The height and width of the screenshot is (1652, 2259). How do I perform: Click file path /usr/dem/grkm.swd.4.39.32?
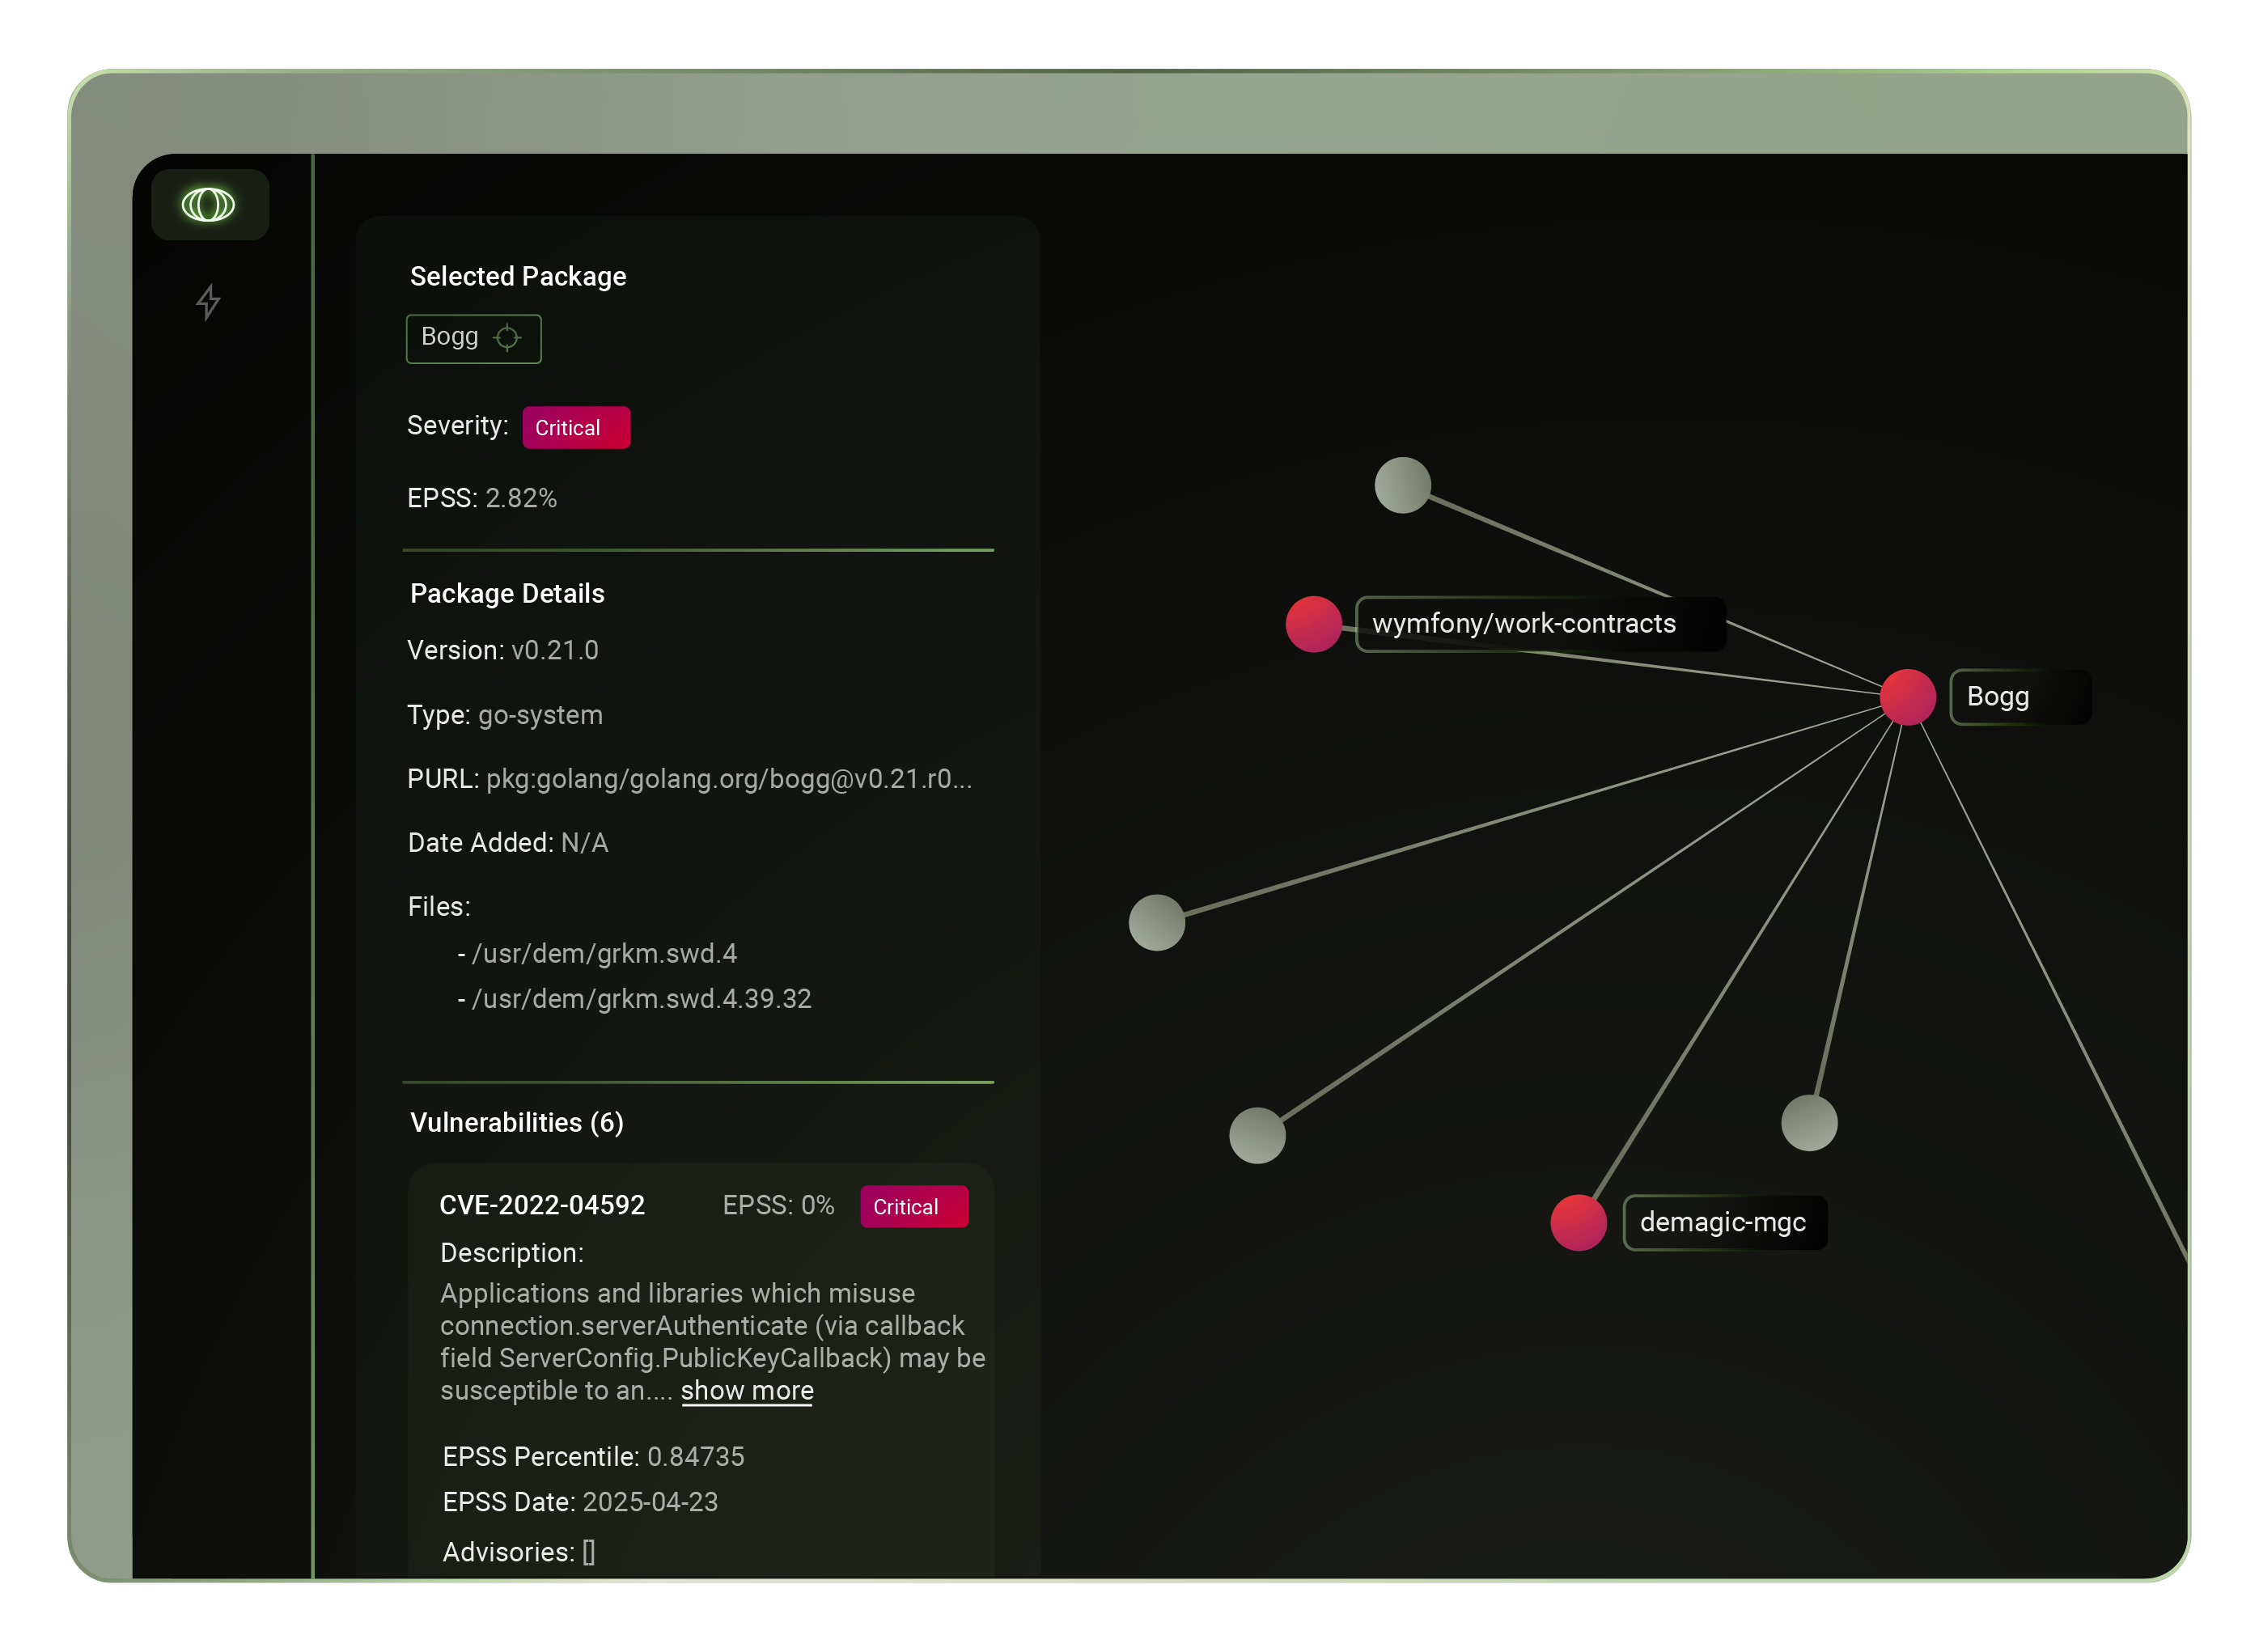pos(641,999)
